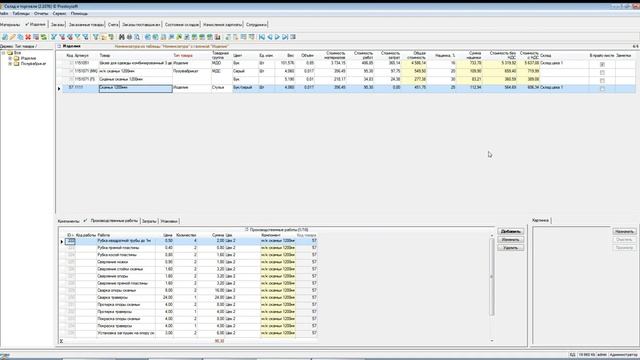Switch to the Заказанные товары tab
640x360 pixels.
pos(86,25)
